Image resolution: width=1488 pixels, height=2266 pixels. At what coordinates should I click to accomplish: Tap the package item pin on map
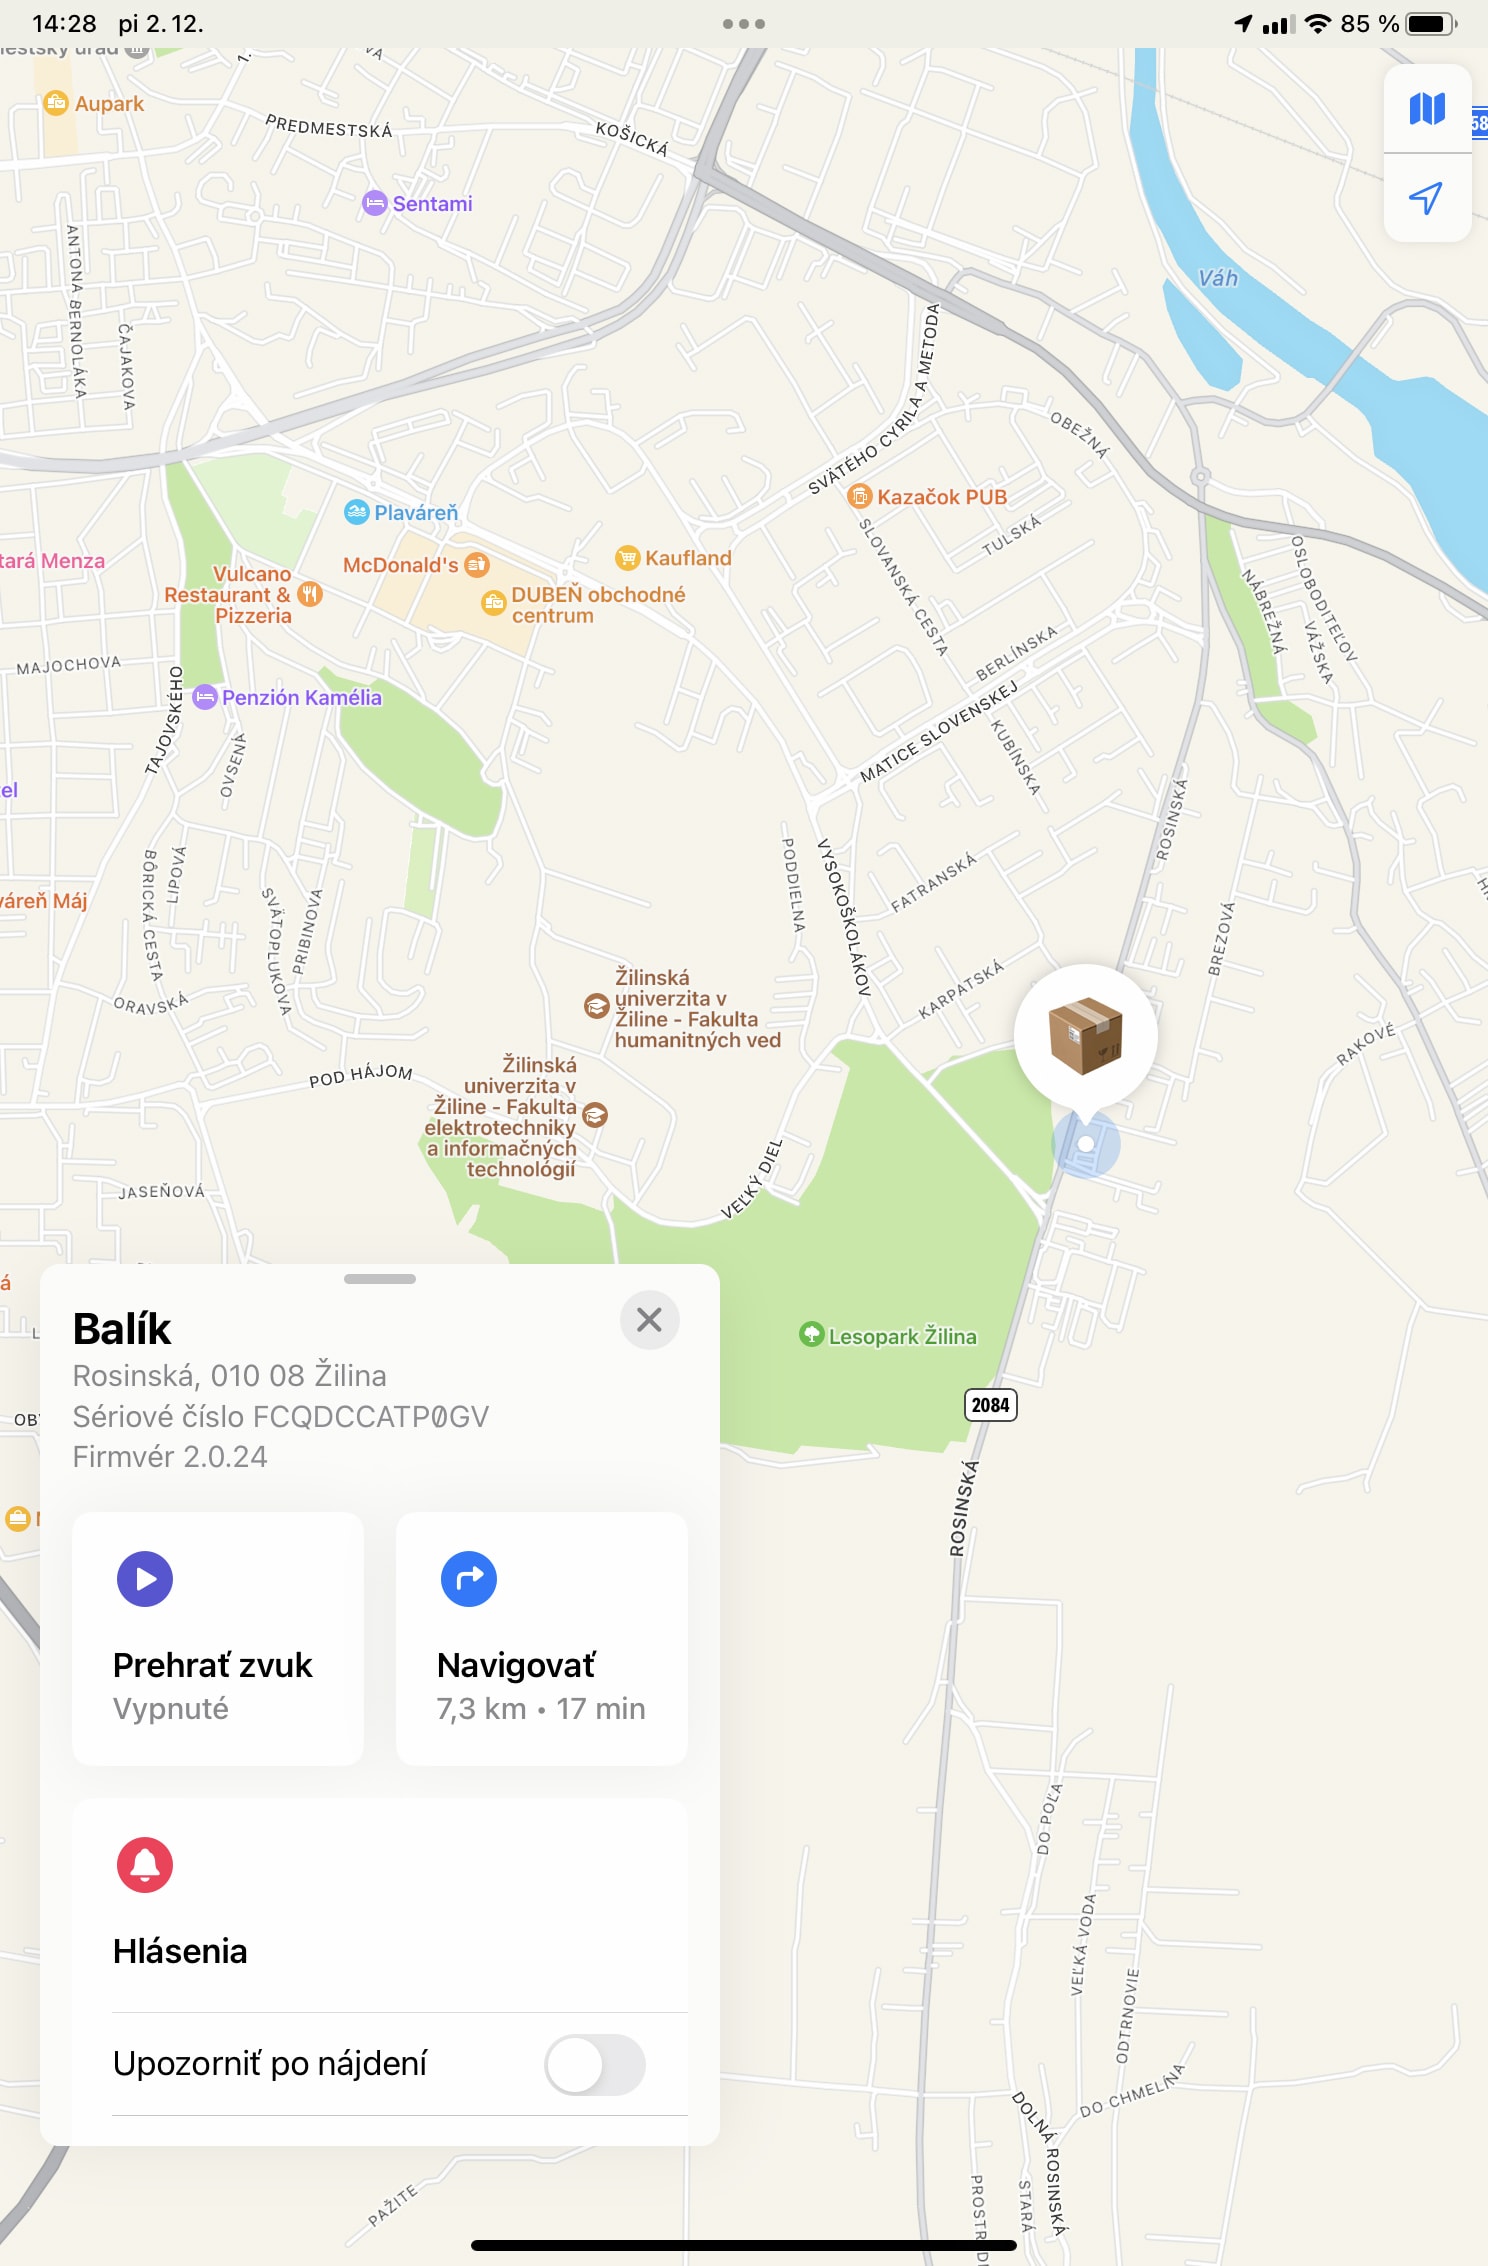tap(1086, 1036)
